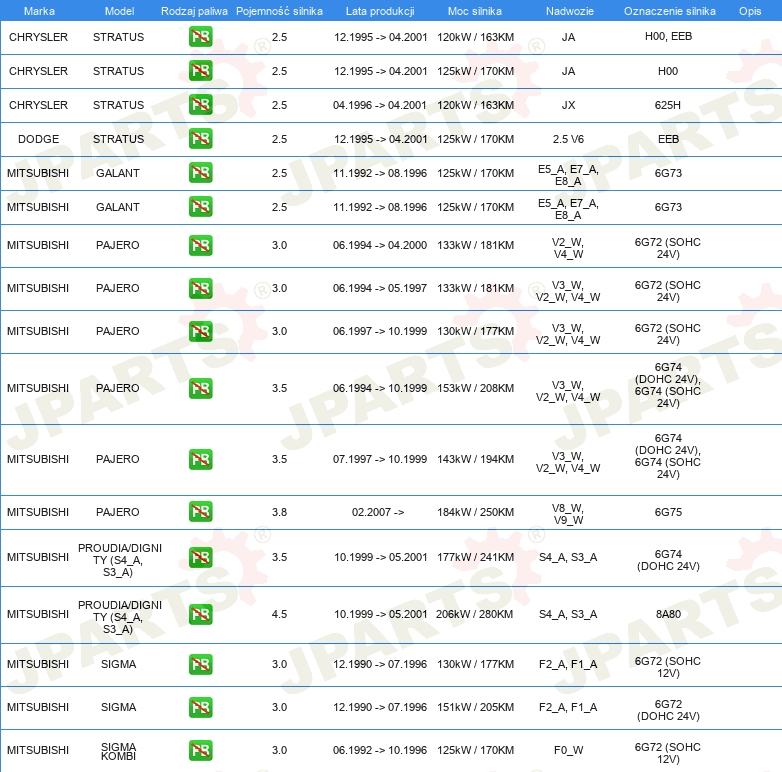This screenshot has height=772, width=782.
Task: Click the Lata produkcji column header
Action: (380, 11)
